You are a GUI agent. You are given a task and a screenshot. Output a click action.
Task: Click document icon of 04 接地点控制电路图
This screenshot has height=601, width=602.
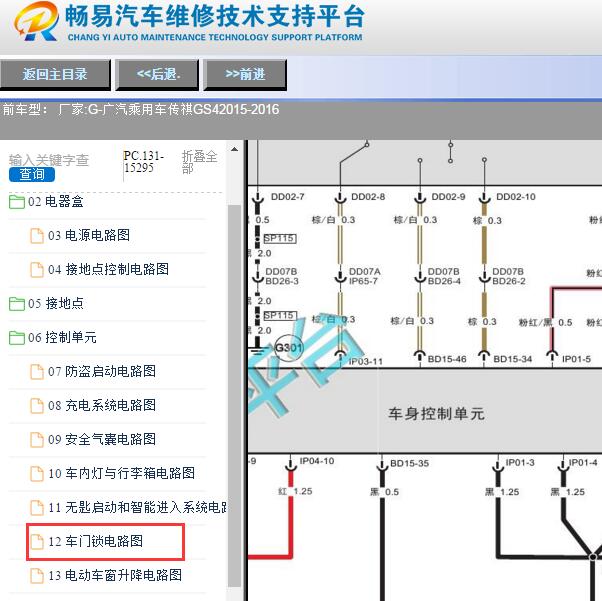click(x=37, y=270)
